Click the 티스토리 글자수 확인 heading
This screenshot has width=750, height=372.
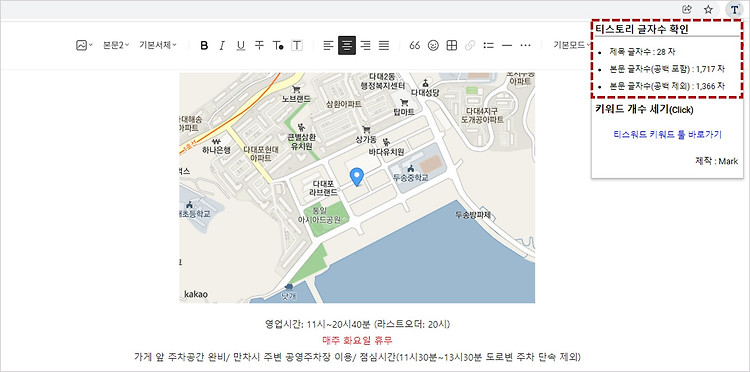pyautogui.click(x=642, y=29)
